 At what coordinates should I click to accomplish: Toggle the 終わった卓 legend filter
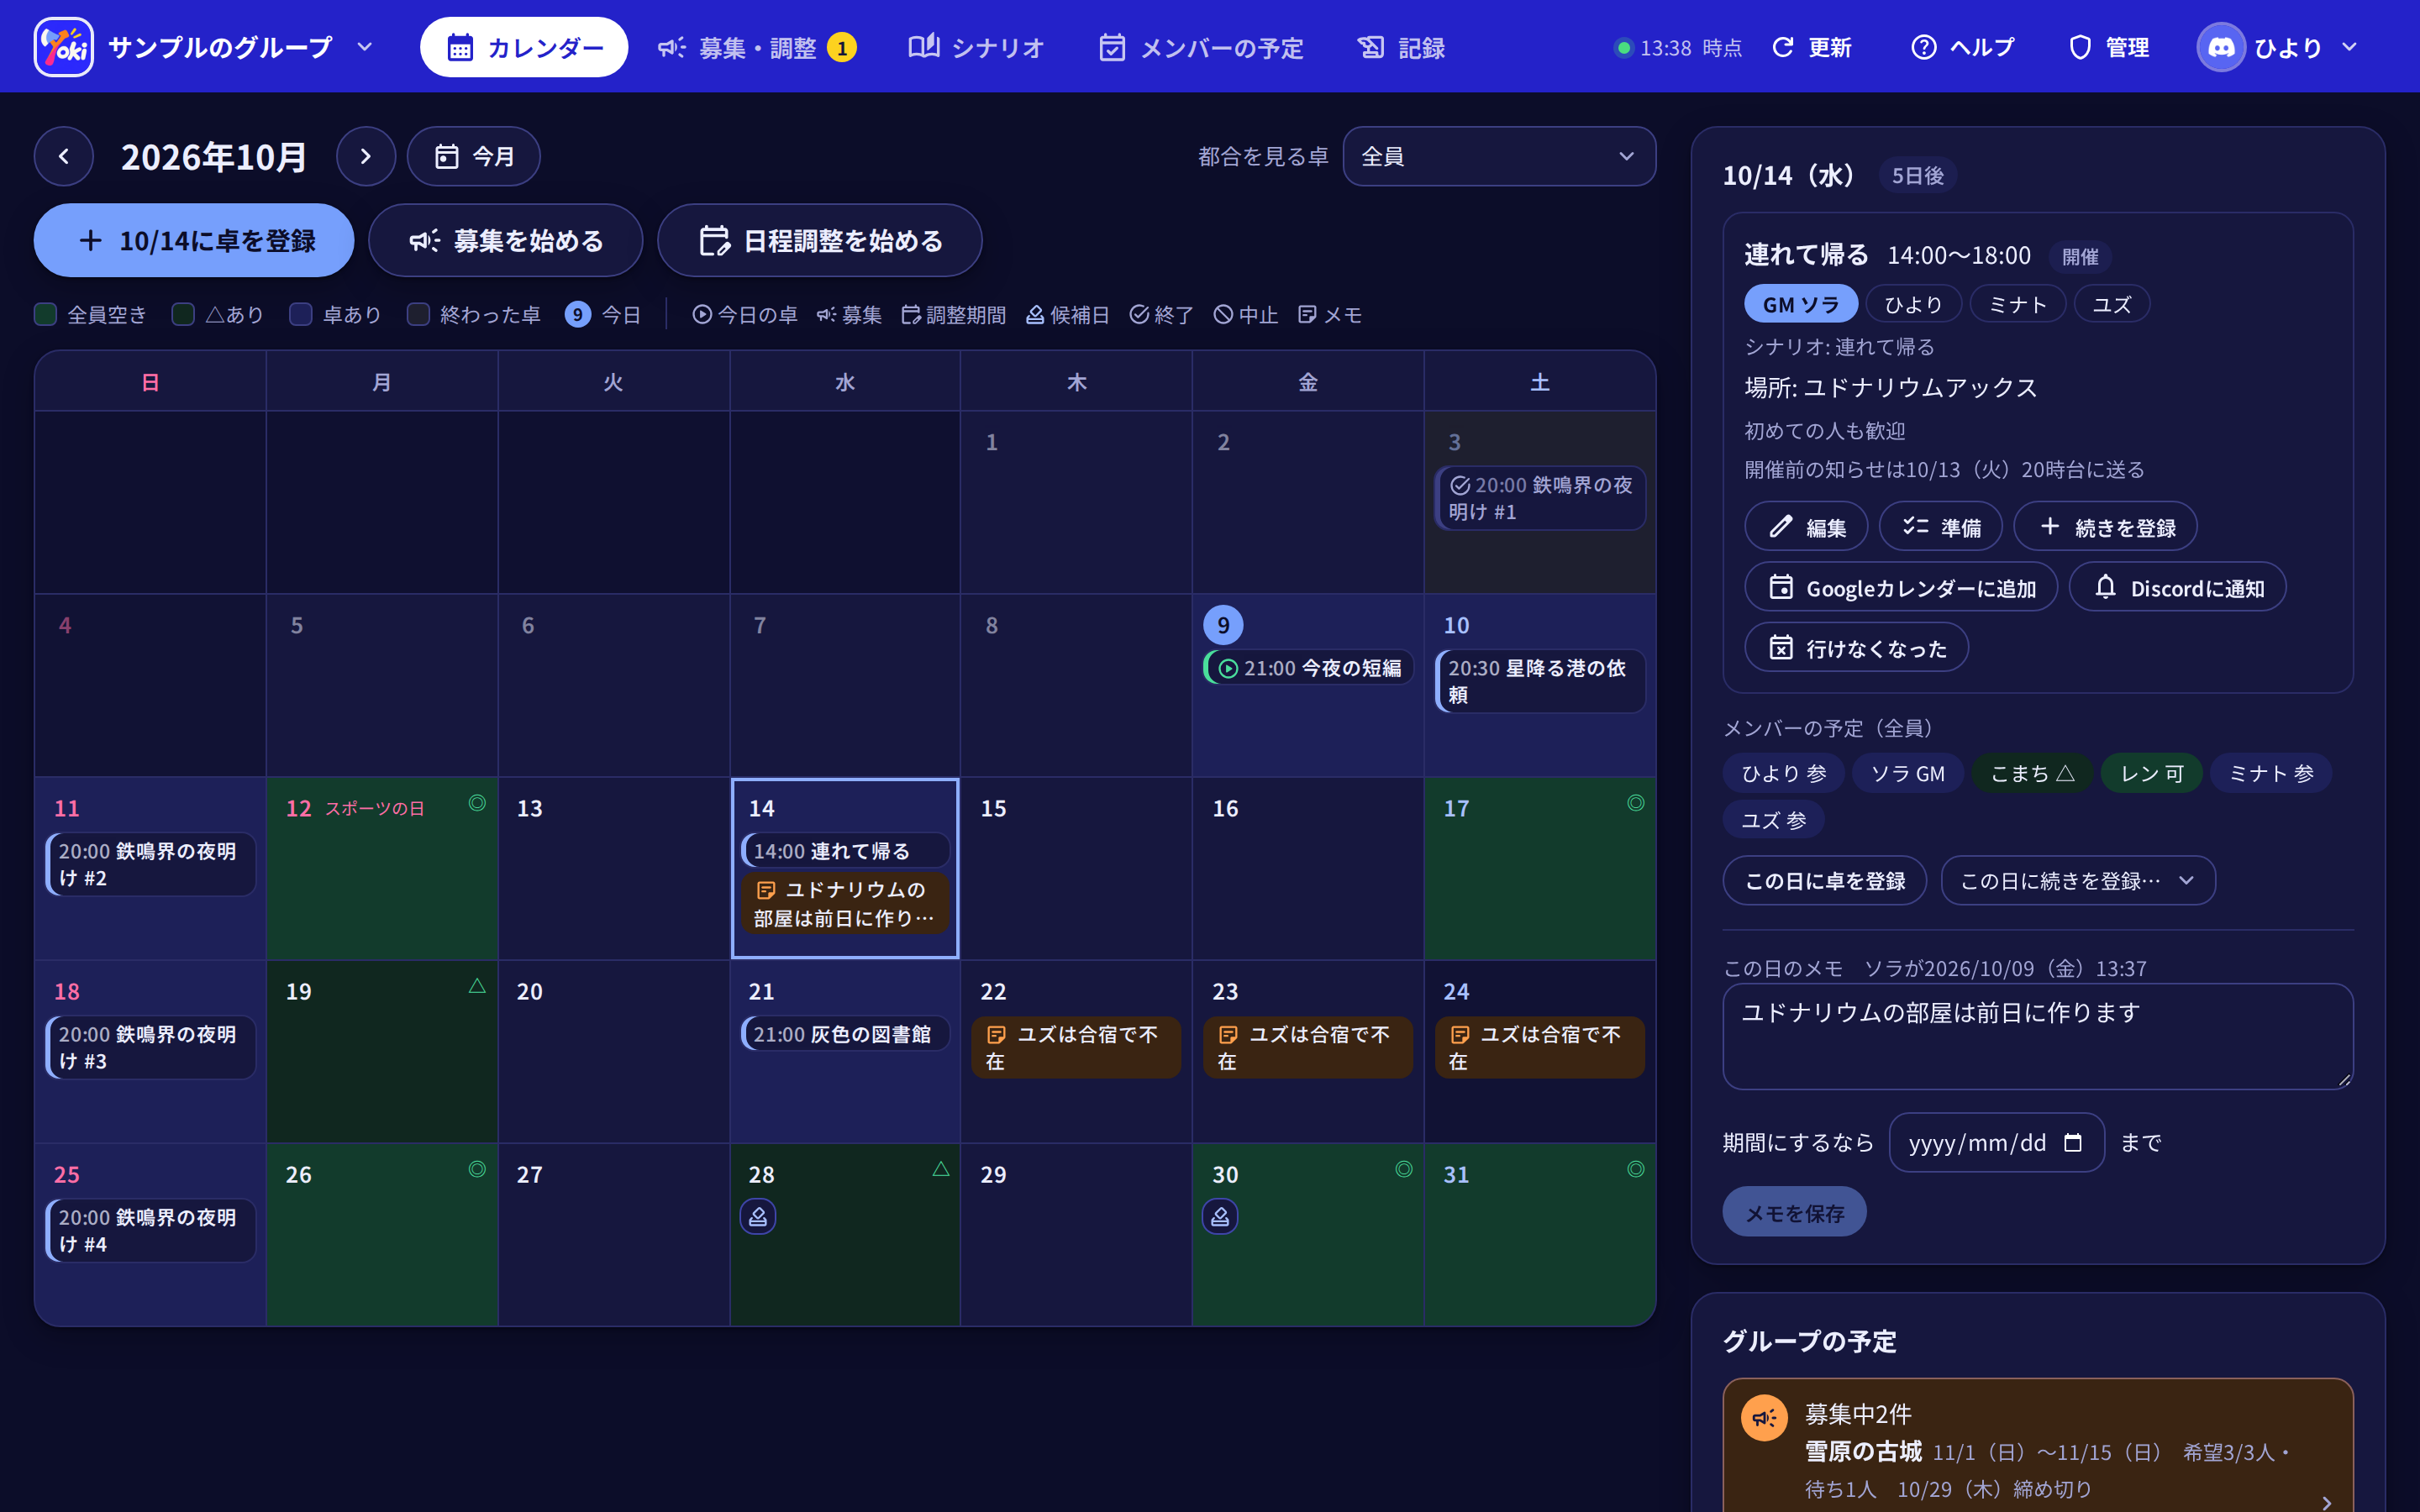tap(474, 315)
